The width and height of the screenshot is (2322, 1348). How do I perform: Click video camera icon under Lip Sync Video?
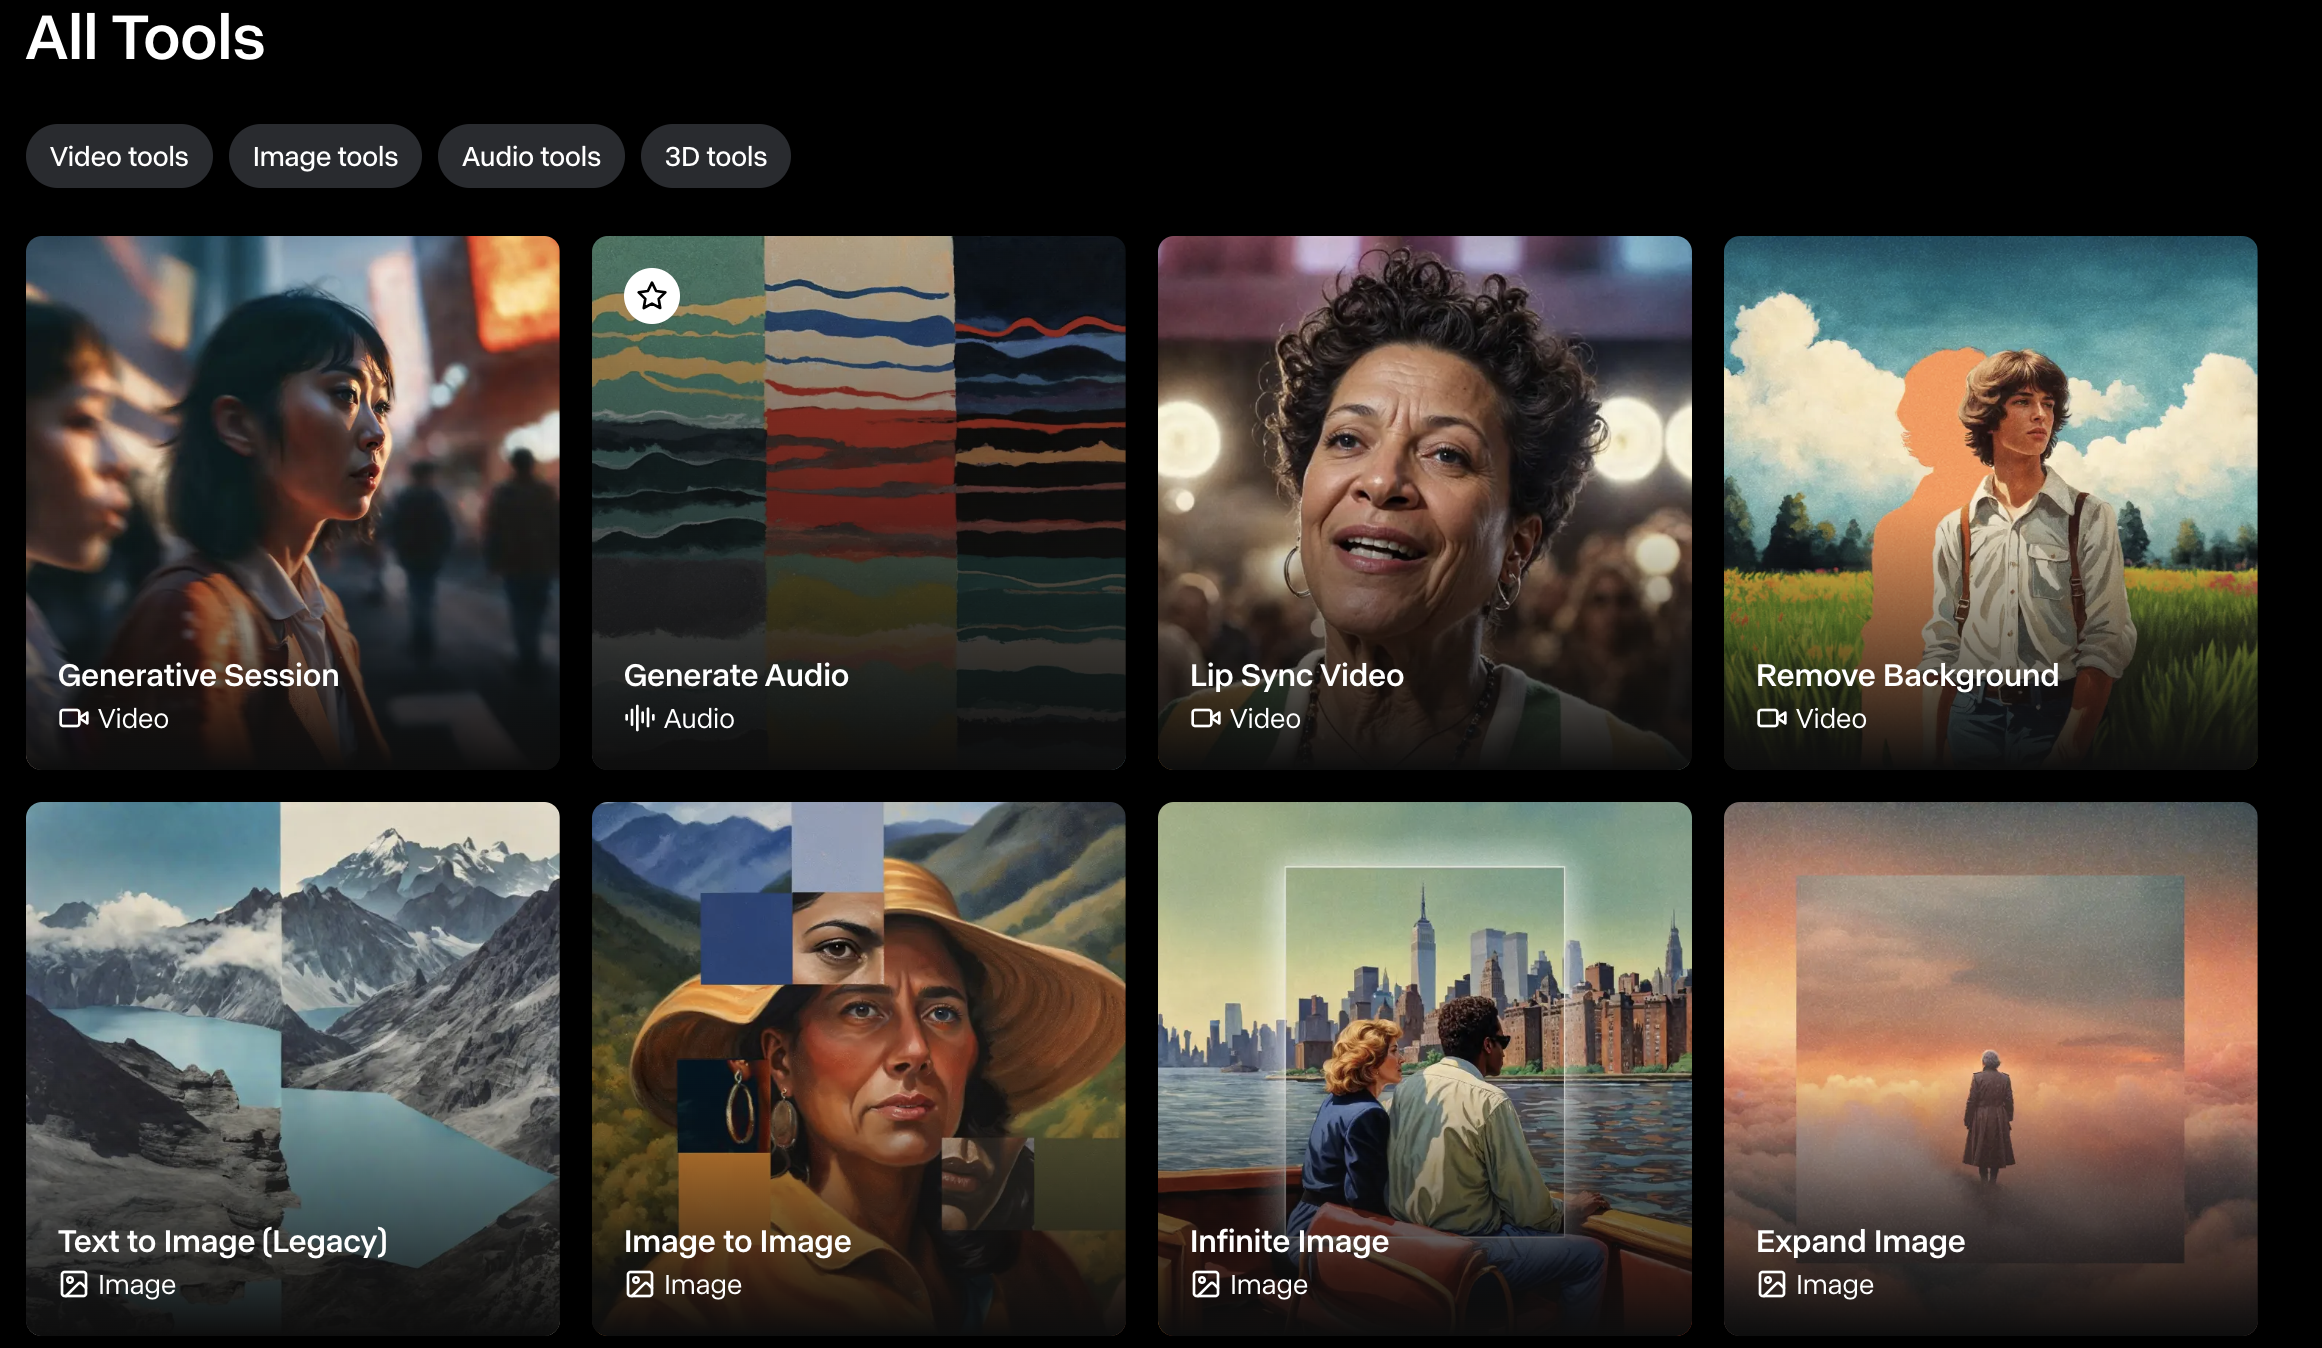tap(1205, 718)
